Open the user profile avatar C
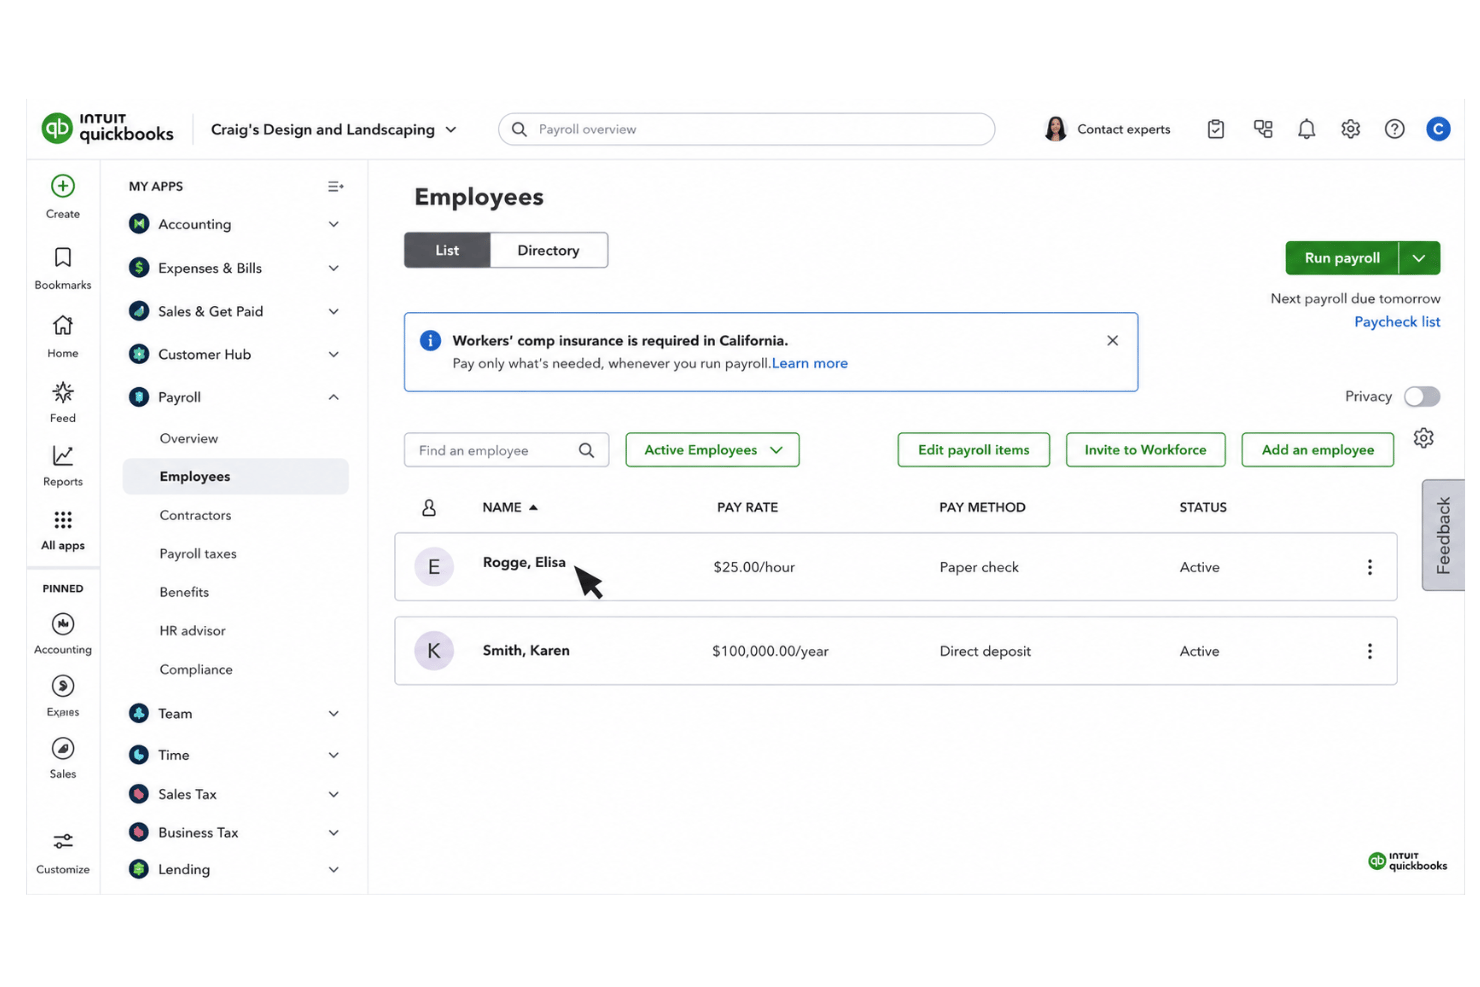This screenshot has height=987, width=1480. tap(1438, 129)
